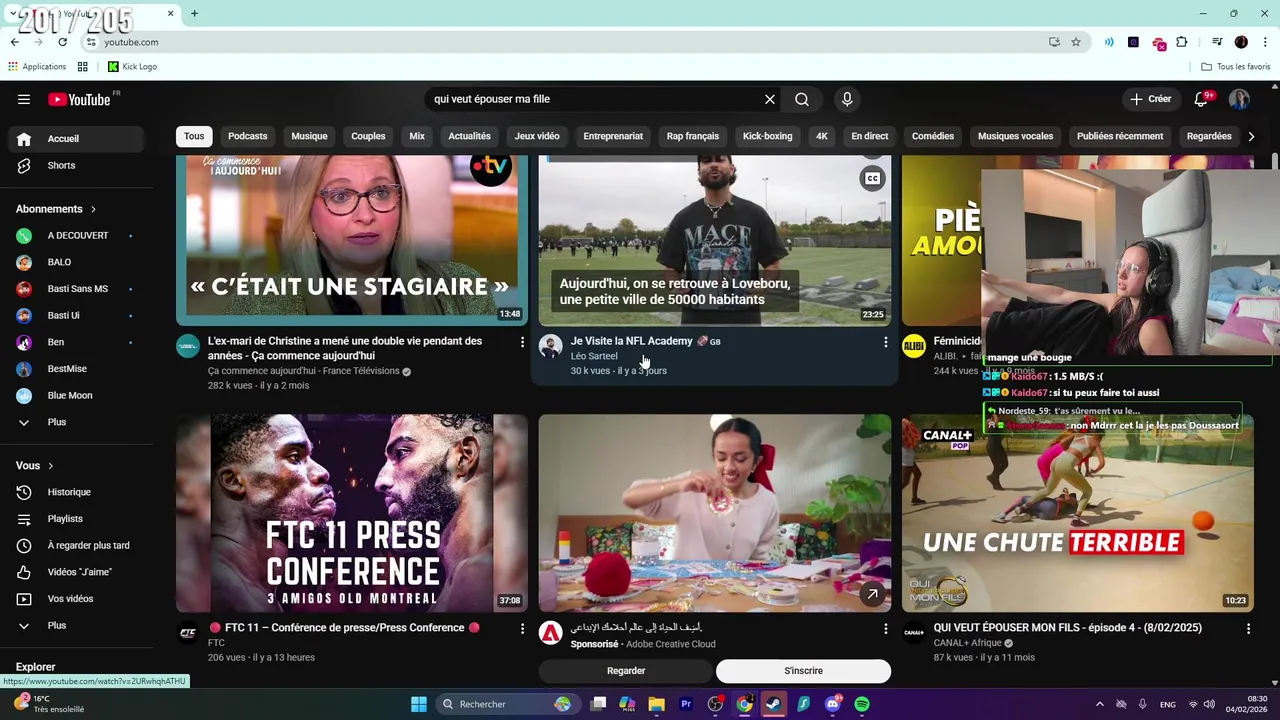Image resolution: width=1280 pixels, height=720 pixels.
Task: Click the taskbar Rechercher search box
Action: point(507,704)
